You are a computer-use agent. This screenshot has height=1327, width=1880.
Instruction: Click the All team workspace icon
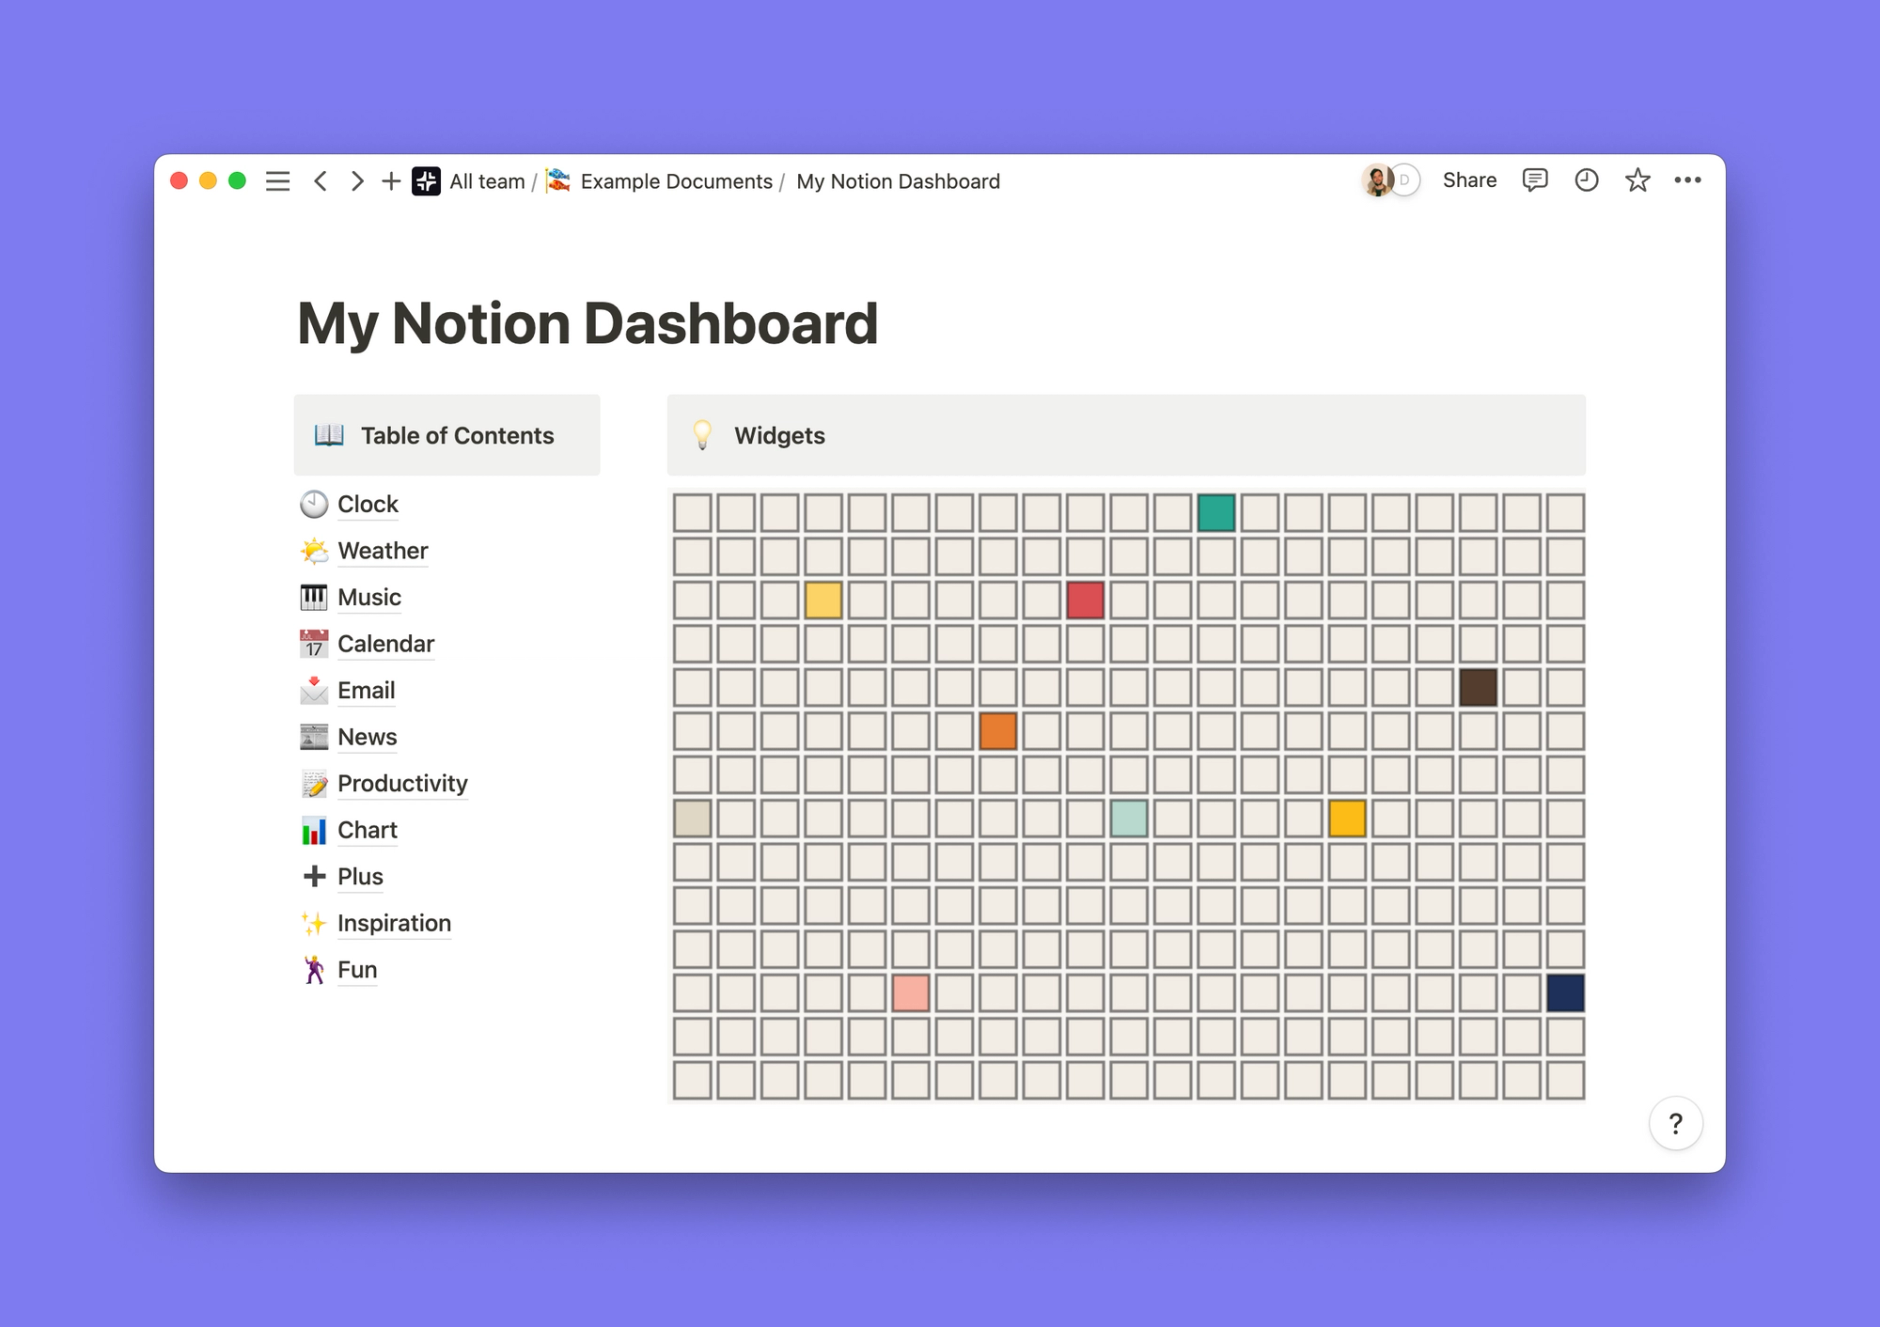(x=426, y=181)
